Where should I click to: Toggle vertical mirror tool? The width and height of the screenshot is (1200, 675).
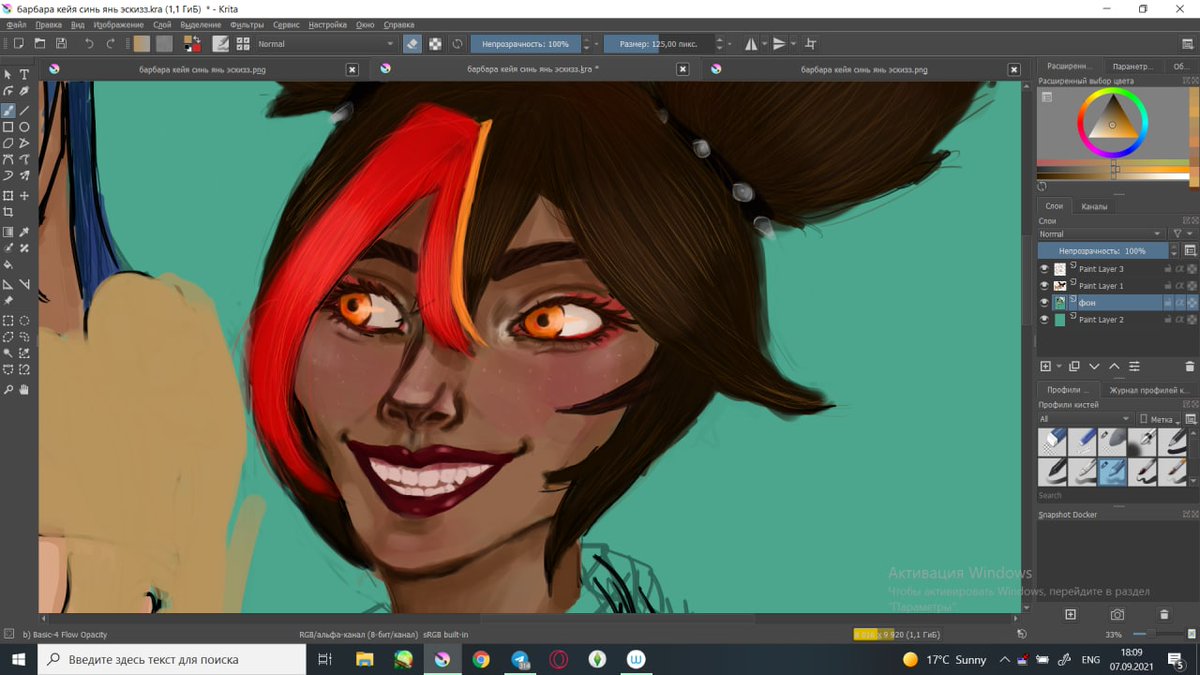coord(780,44)
